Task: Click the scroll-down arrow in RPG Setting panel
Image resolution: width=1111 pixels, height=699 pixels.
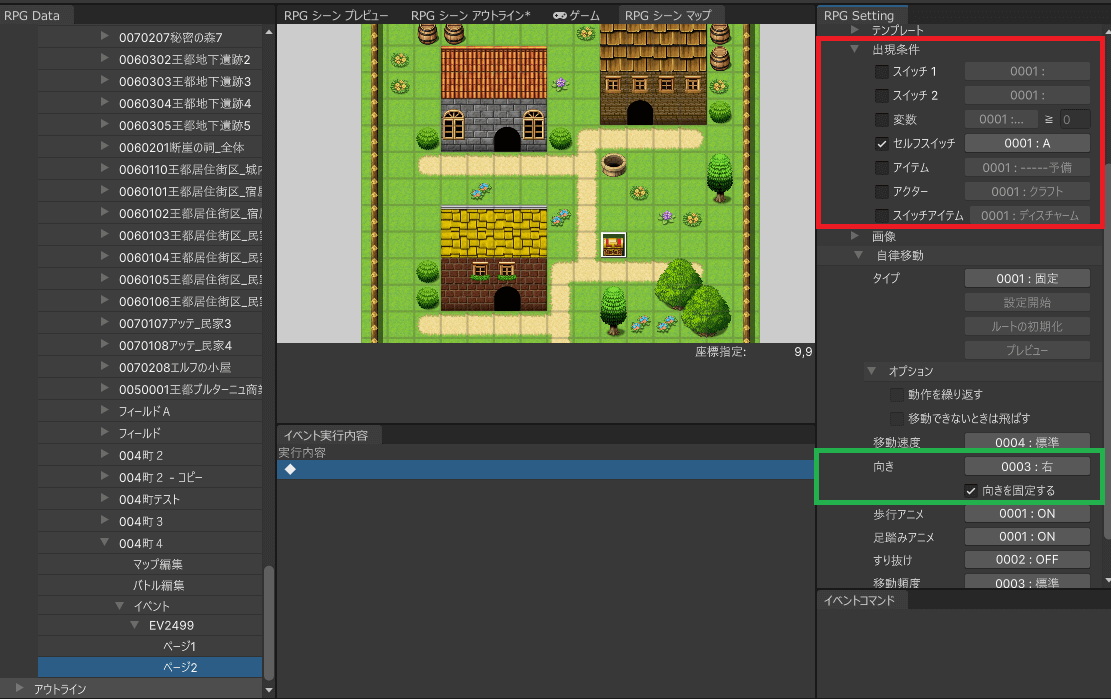Action: [1106, 580]
